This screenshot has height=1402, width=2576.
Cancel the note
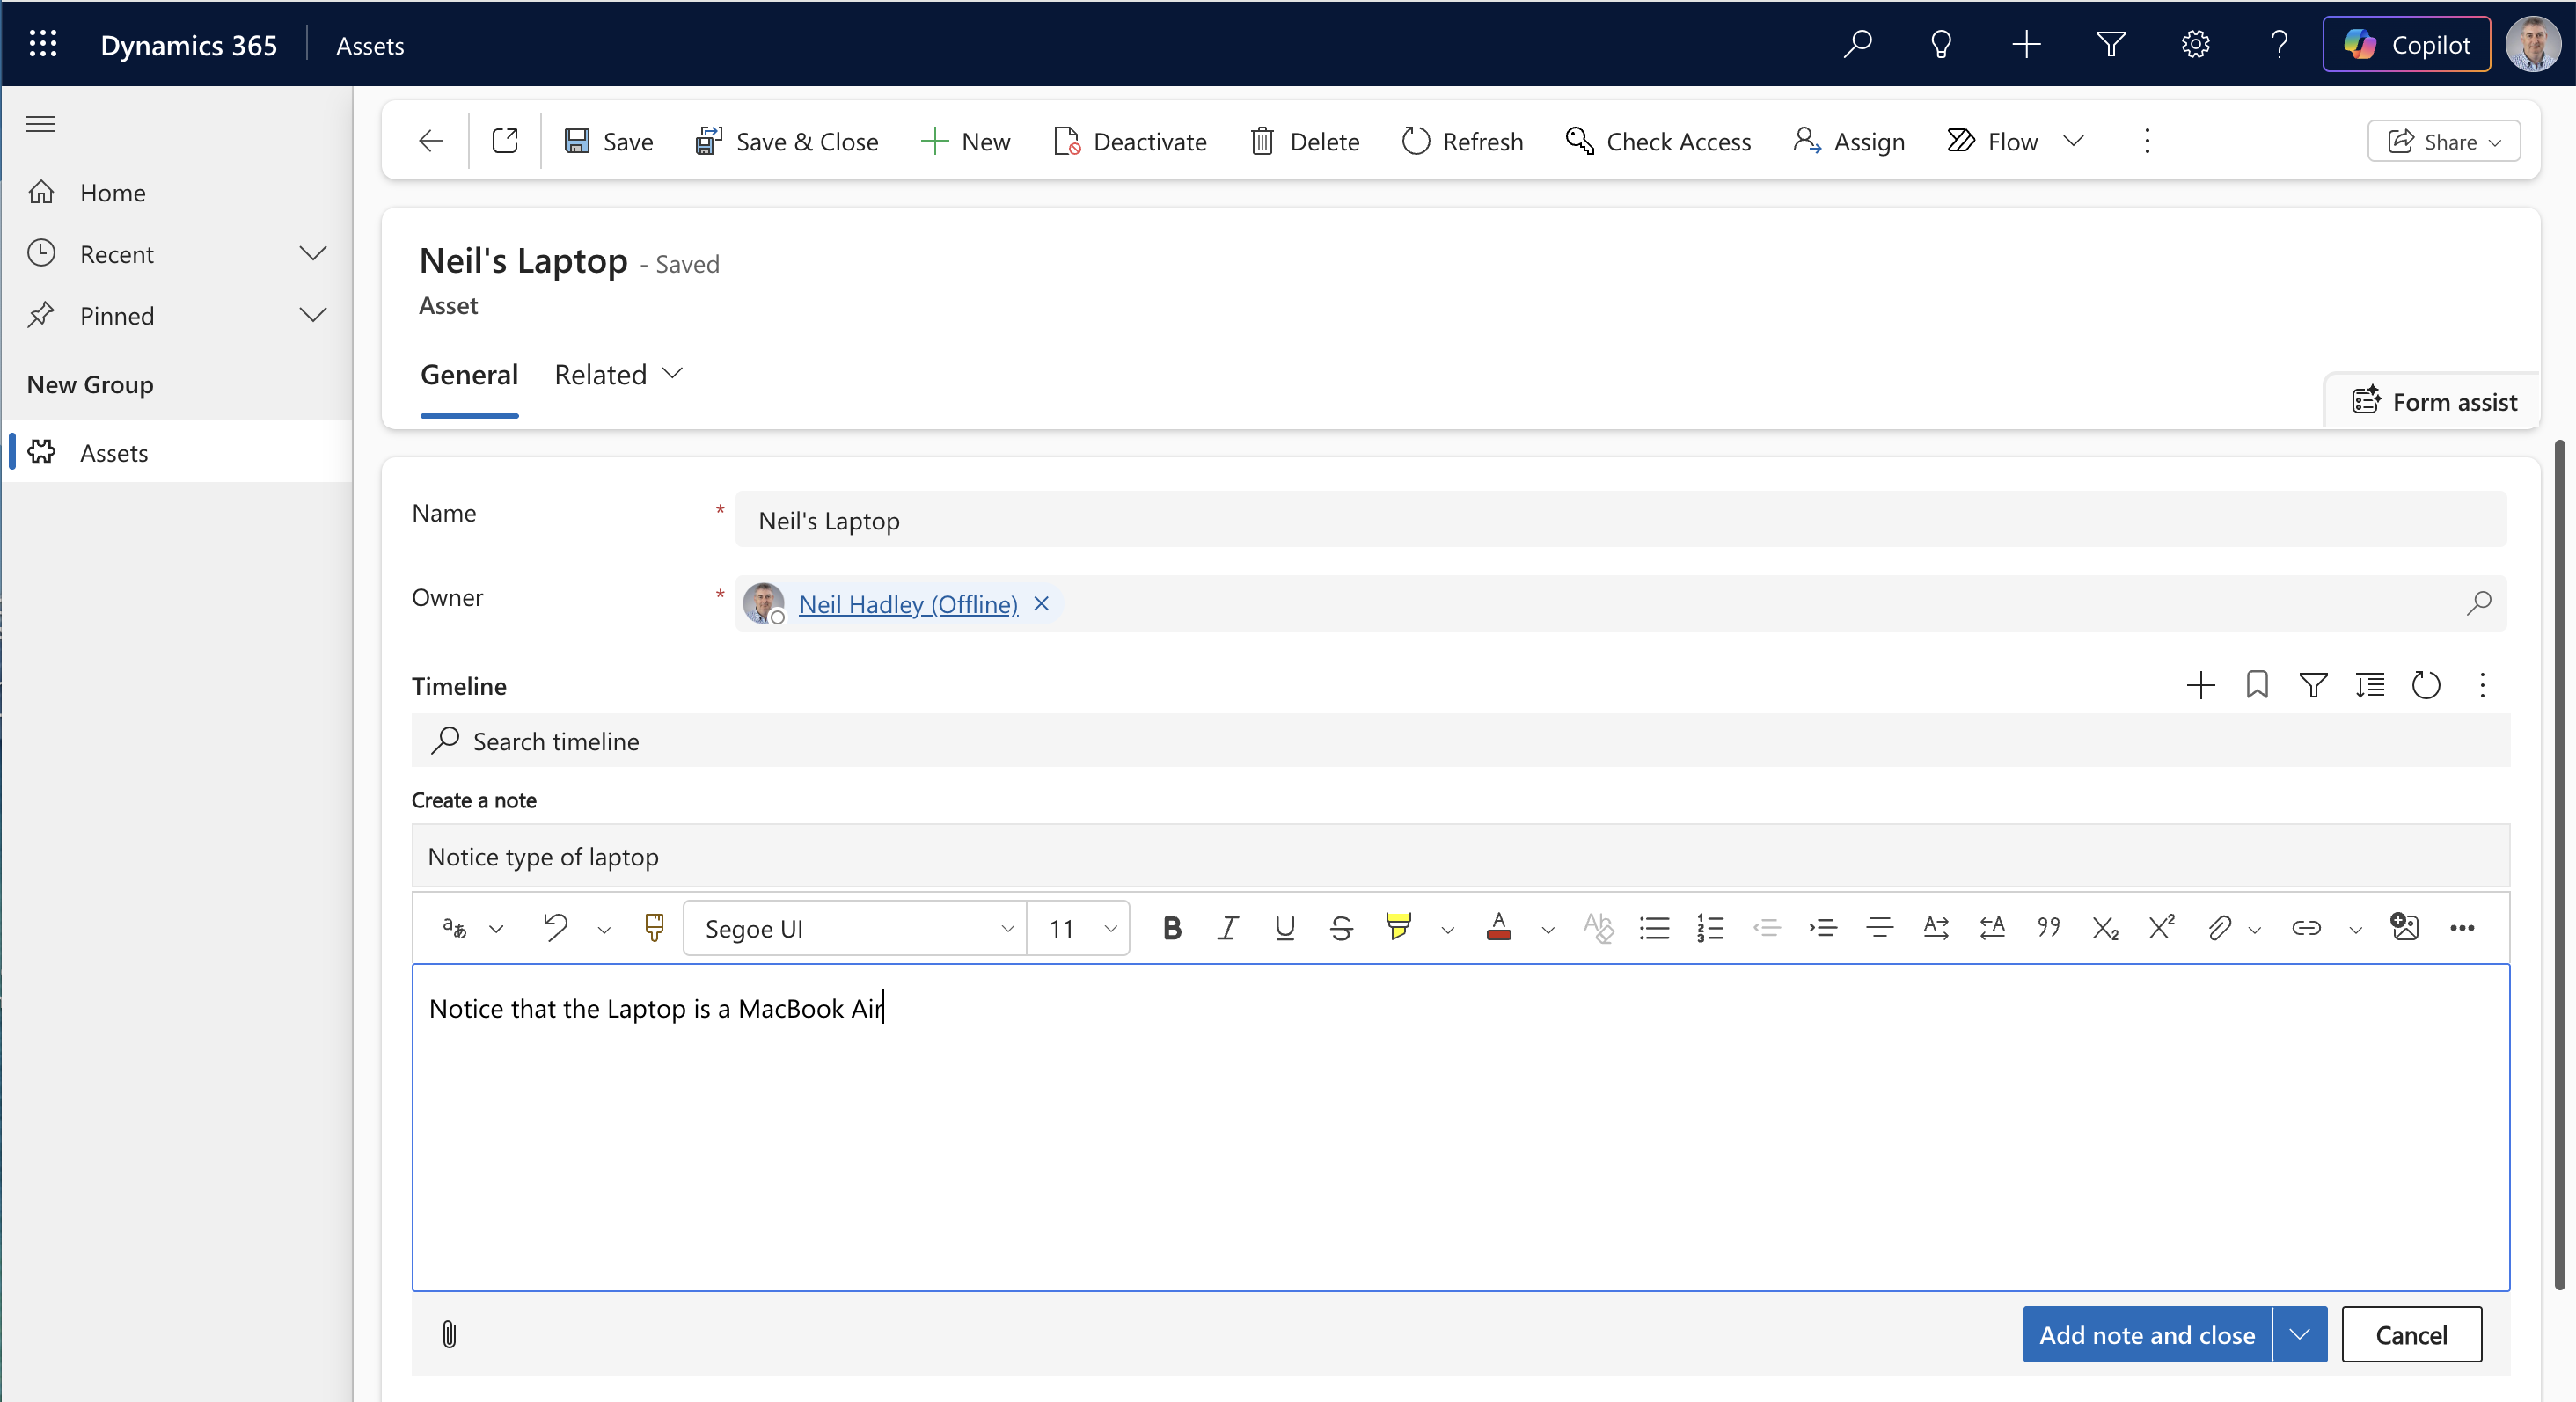tap(2411, 1334)
